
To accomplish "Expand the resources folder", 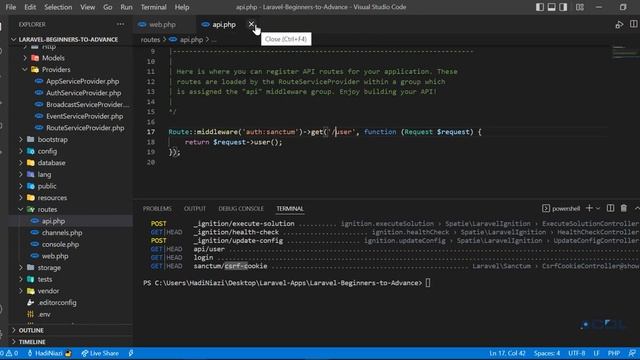I will click(52, 198).
